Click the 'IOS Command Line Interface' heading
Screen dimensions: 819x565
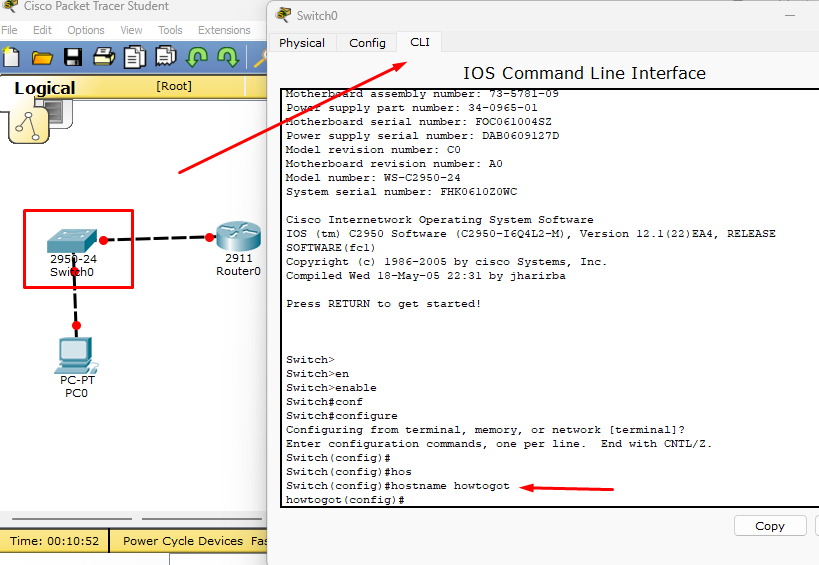click(584, 73)
